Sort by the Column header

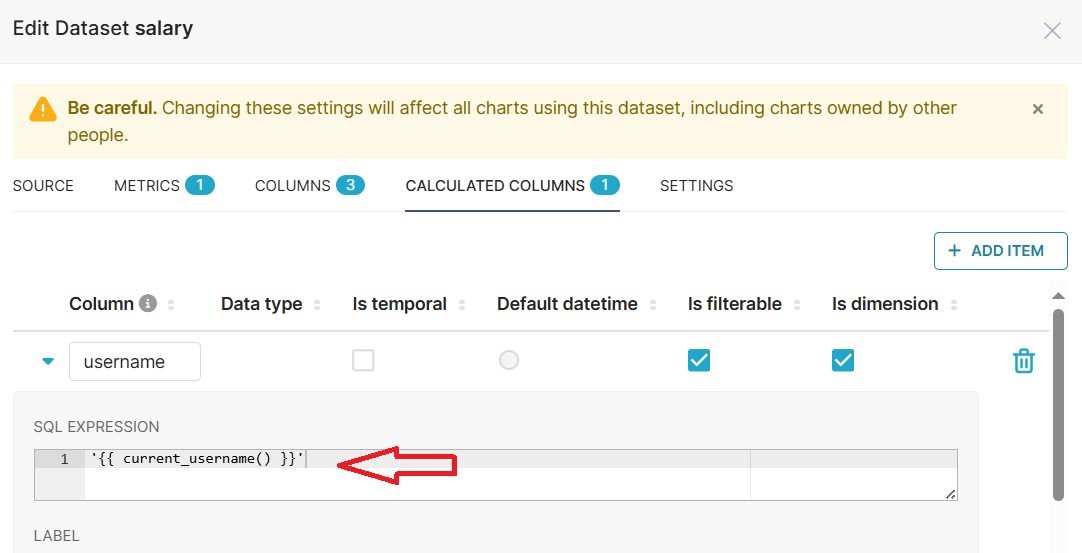pos(171,304)
